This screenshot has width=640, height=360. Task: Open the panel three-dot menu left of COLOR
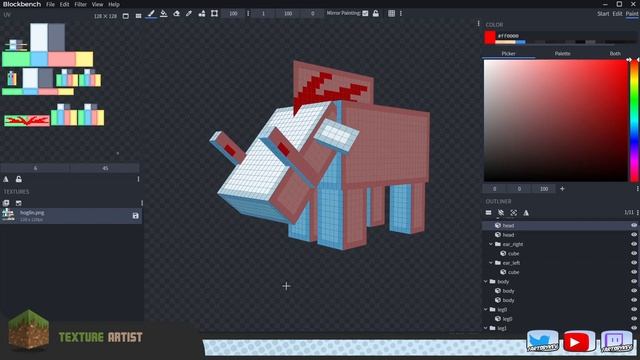[x=478, y=23]
